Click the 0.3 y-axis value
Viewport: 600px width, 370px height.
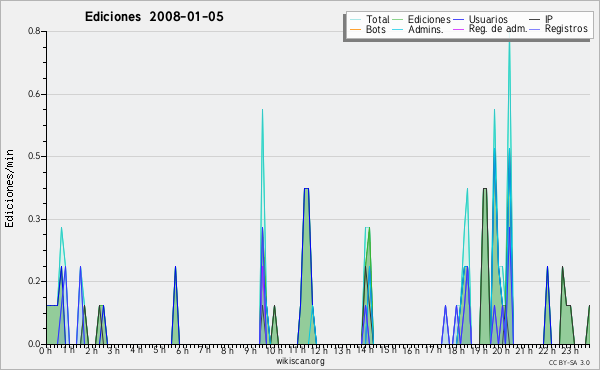coord(34,219)
